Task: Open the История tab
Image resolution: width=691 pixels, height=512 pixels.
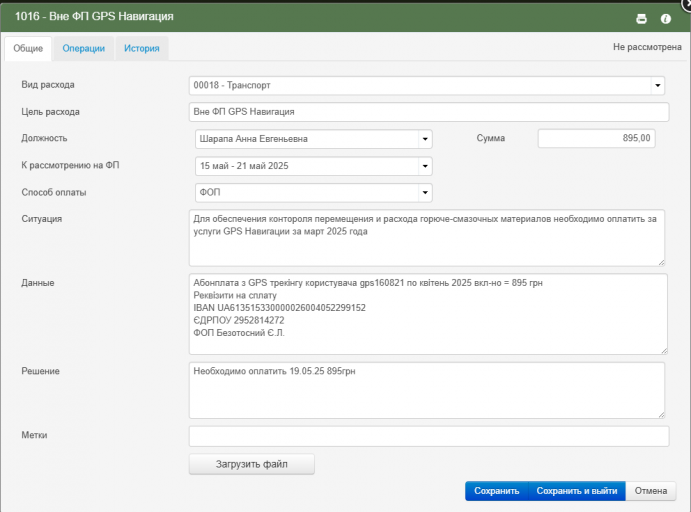Action: [142, 48]
